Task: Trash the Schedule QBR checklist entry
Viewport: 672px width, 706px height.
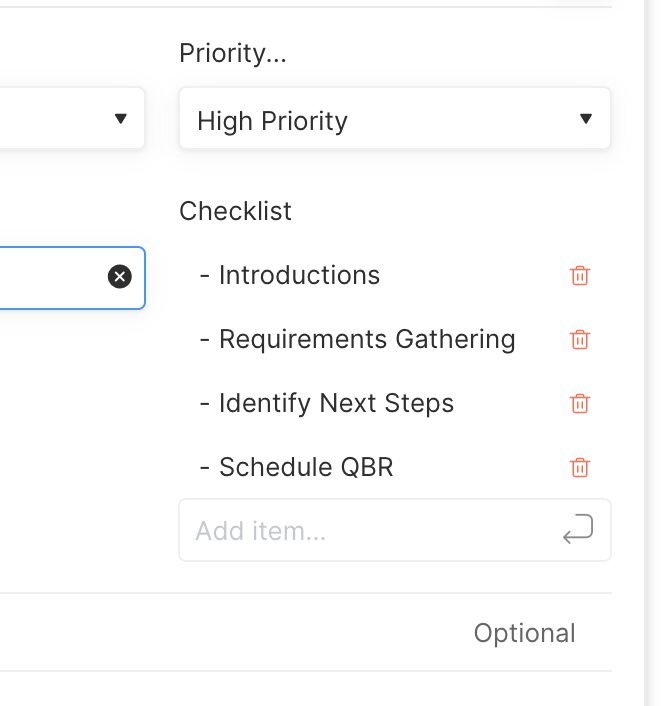Action: 580,467
